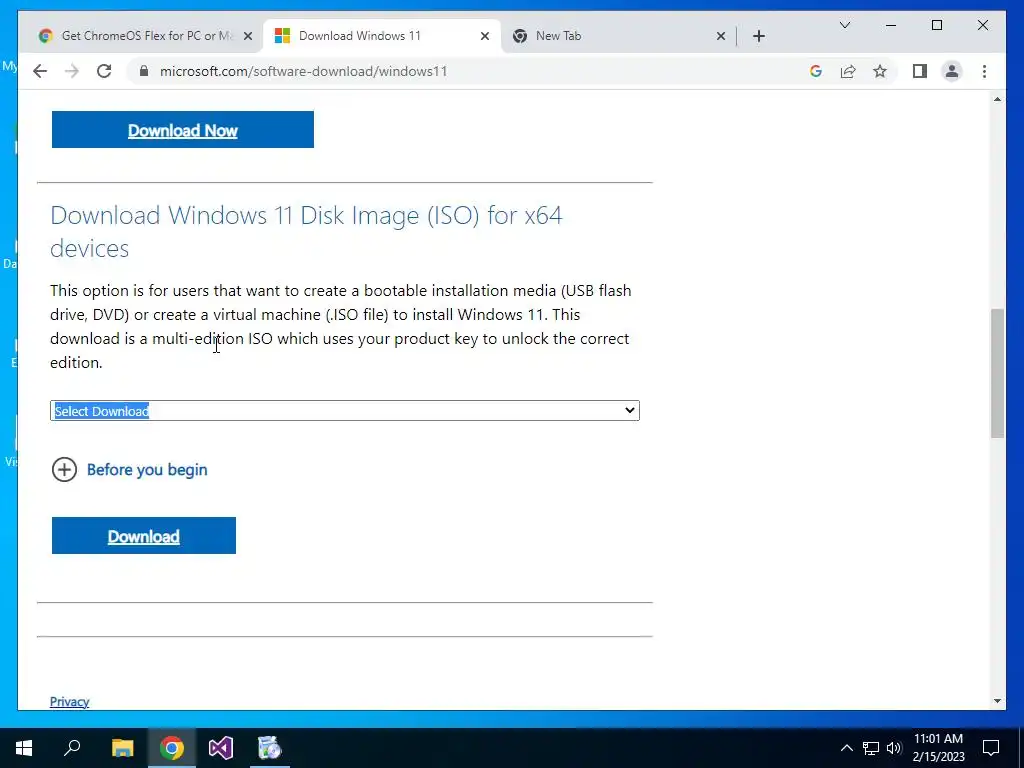Open taskbar search magnifier

click(x=72, y=748)
